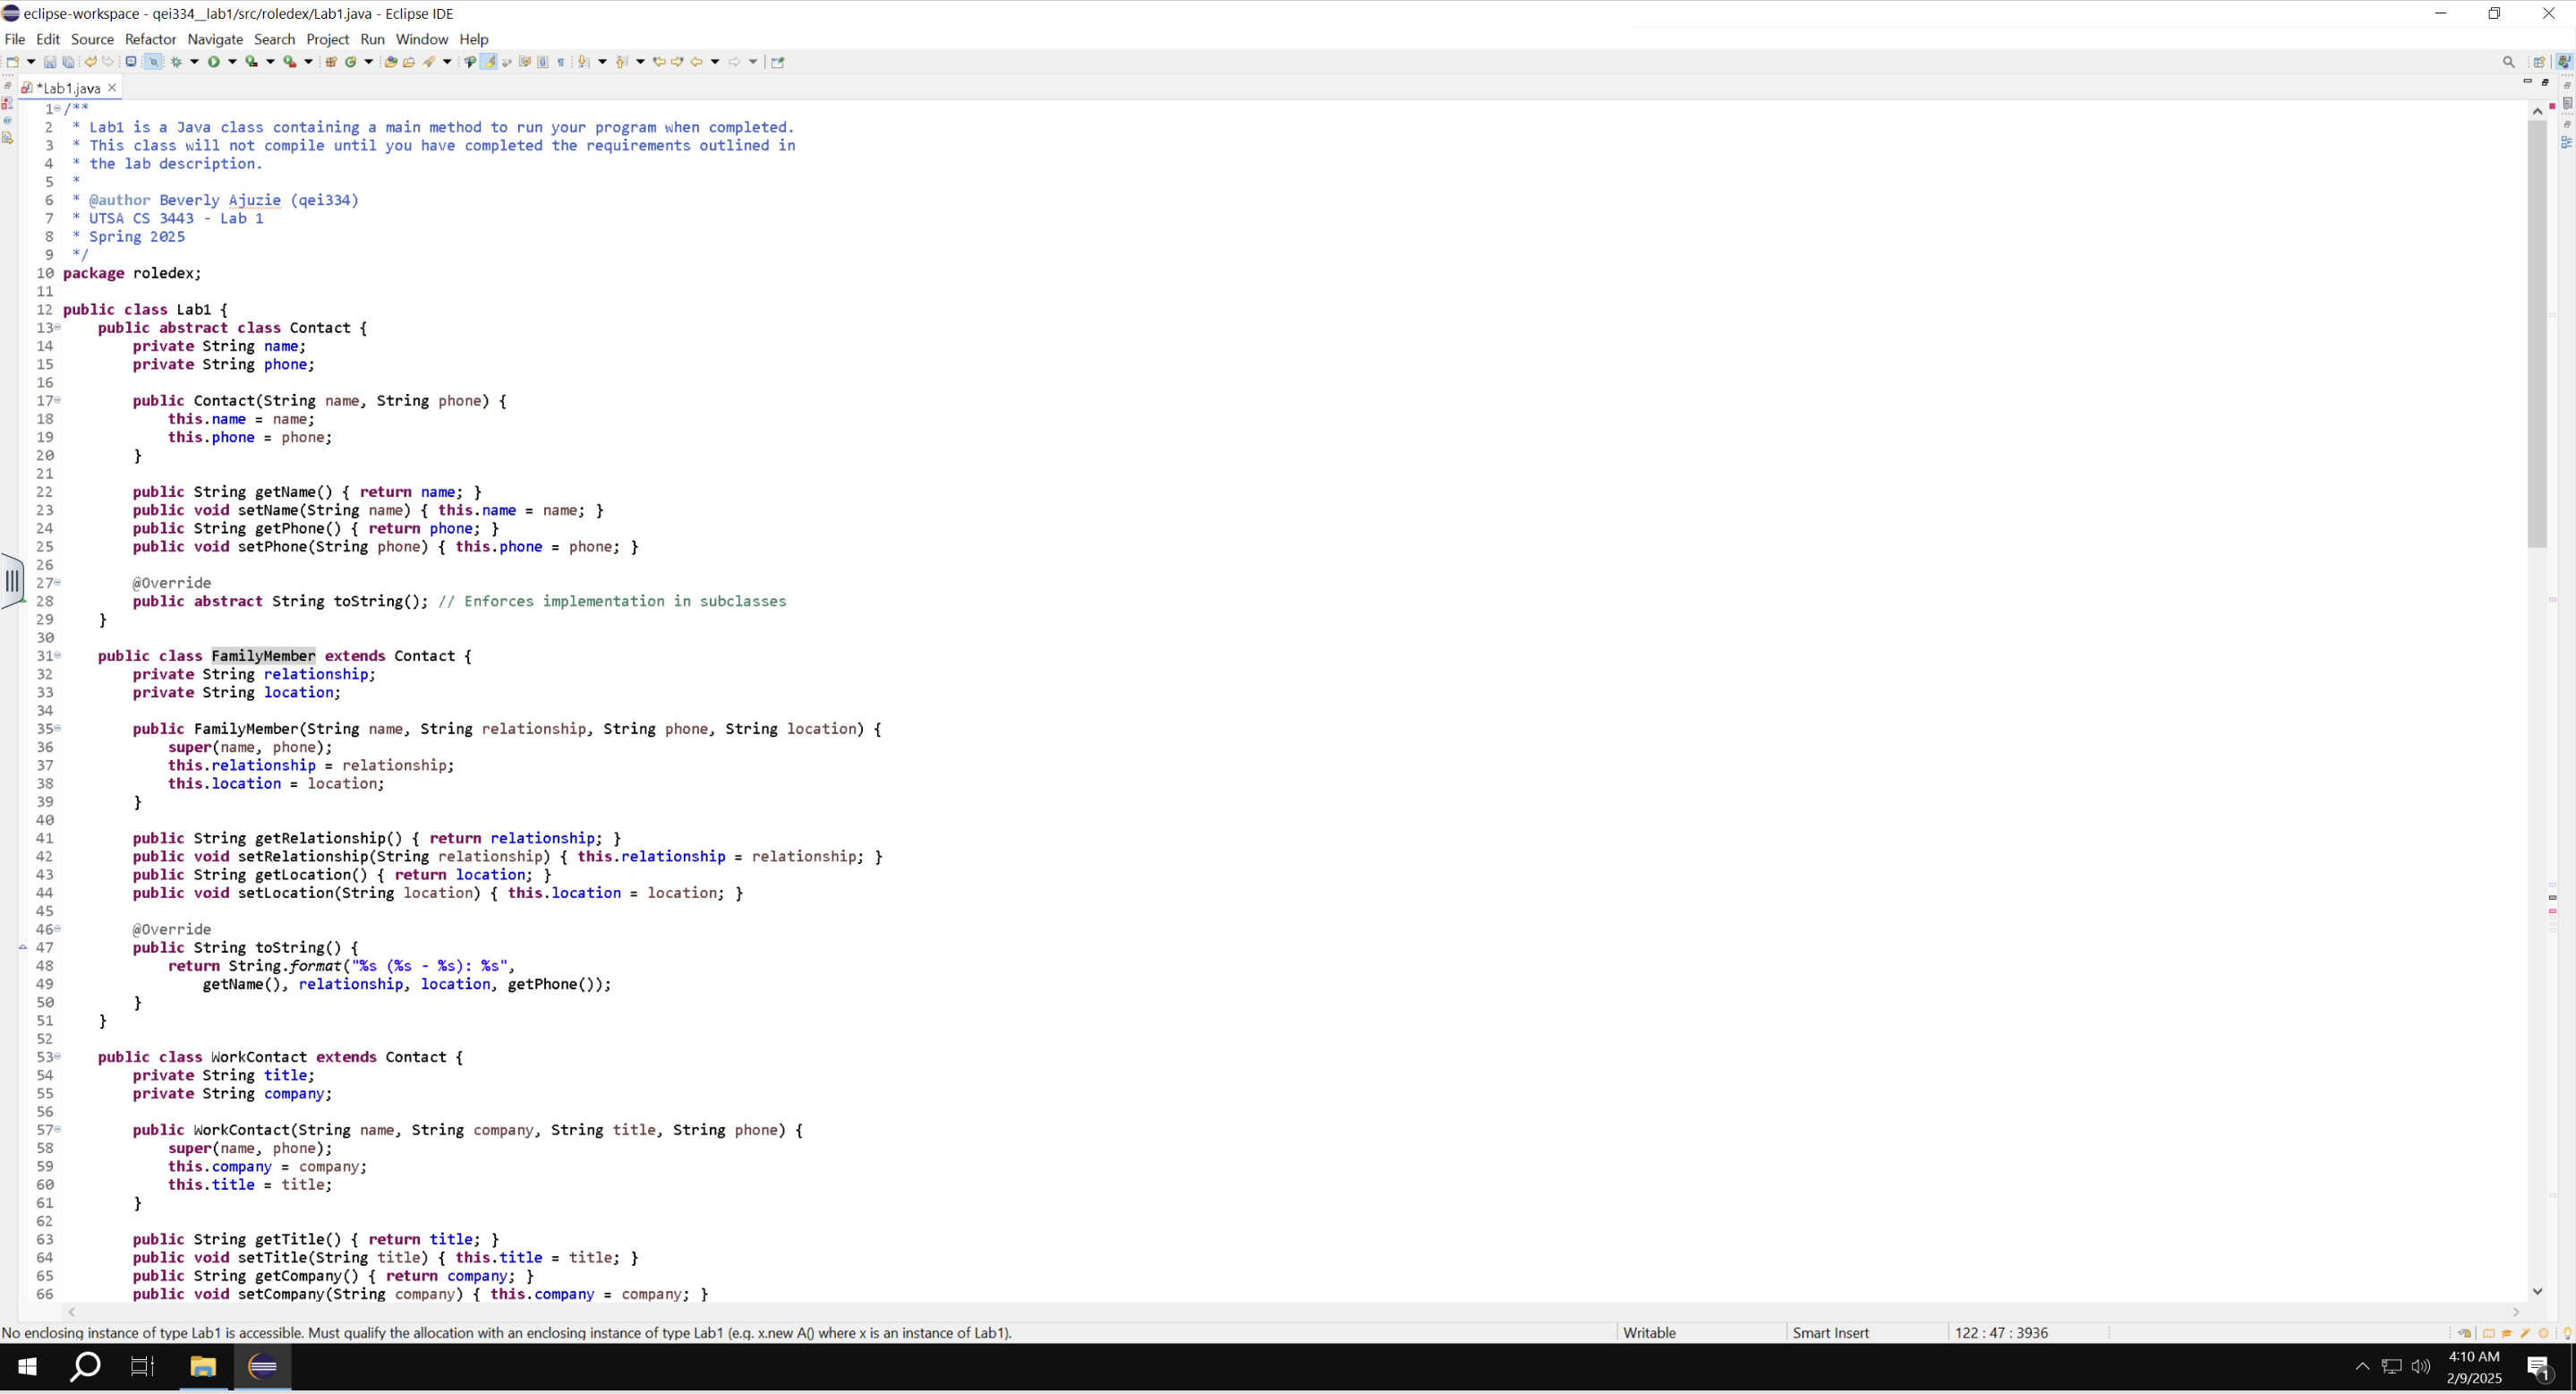Click the Run (green play) toolbar button
This screenshot has width=2576, height=1394.
(214, 62)
